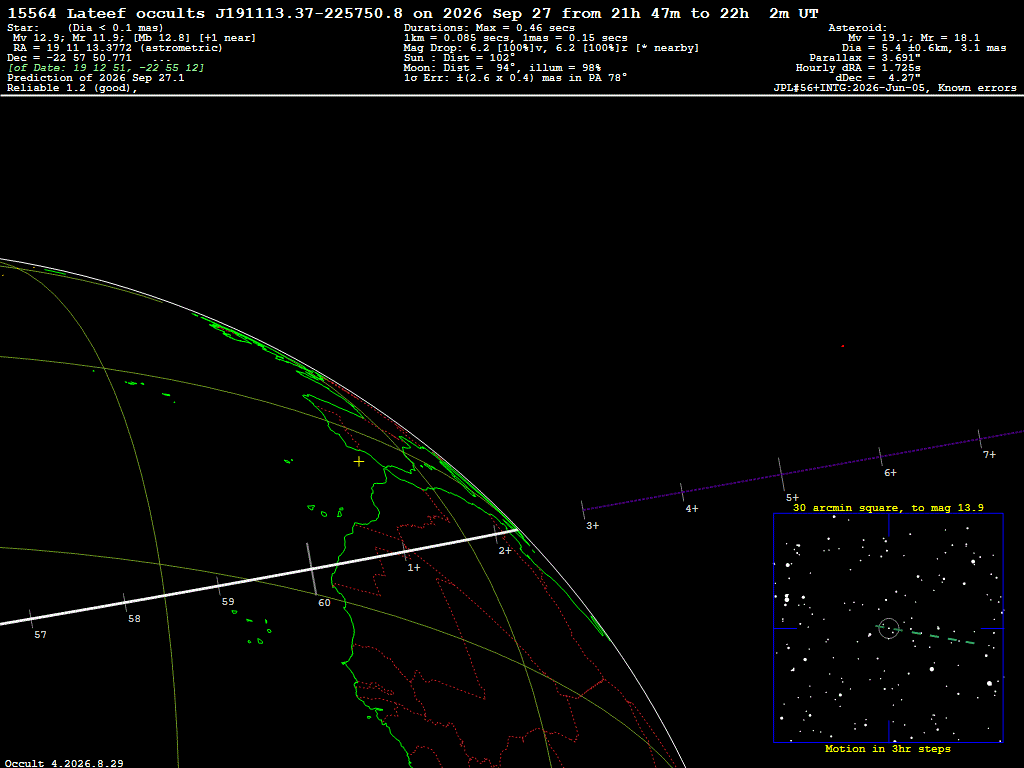Click the 59 minute tick label

(228, 601)
